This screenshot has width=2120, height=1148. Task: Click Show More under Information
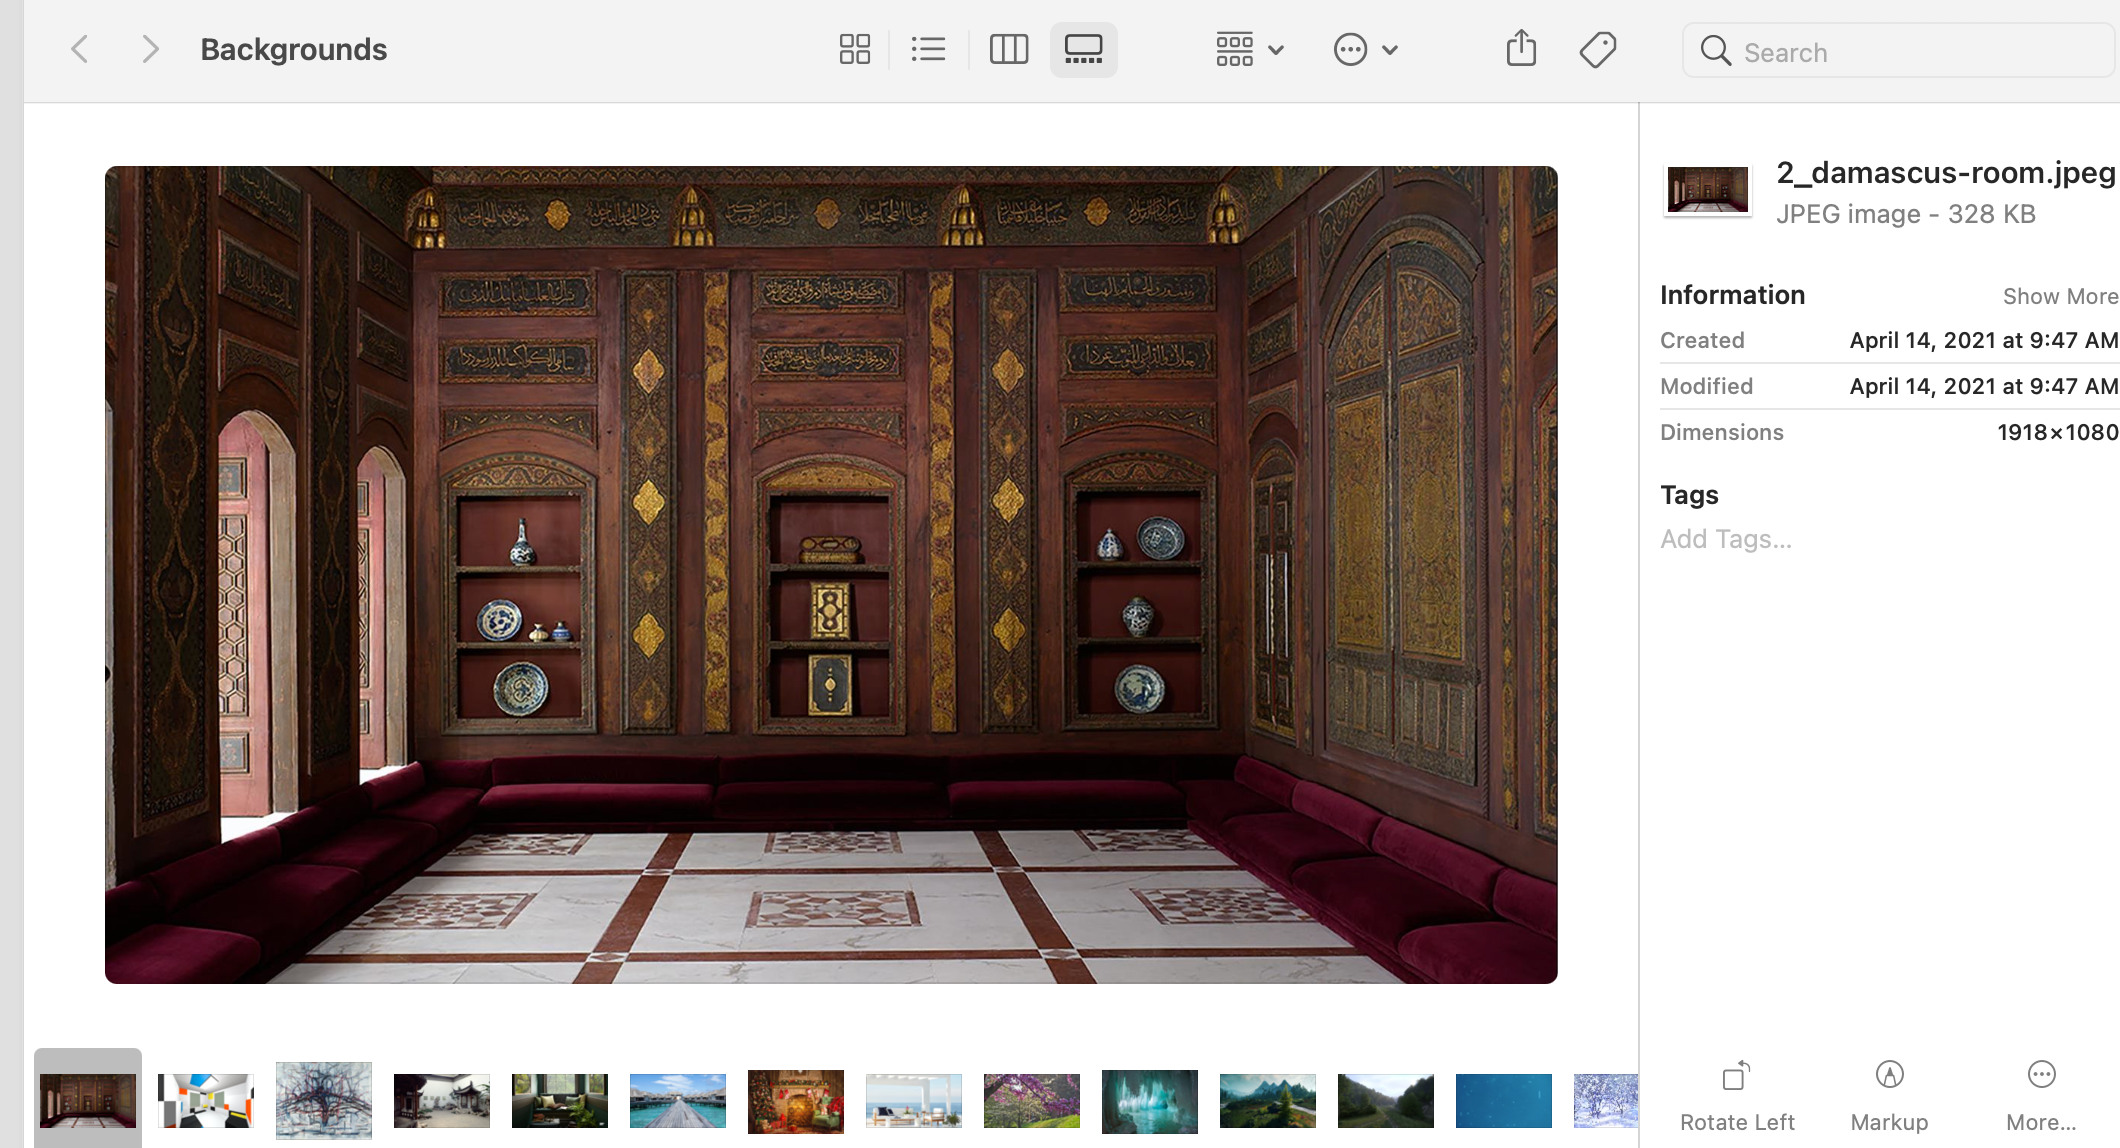coord(2059,296)
